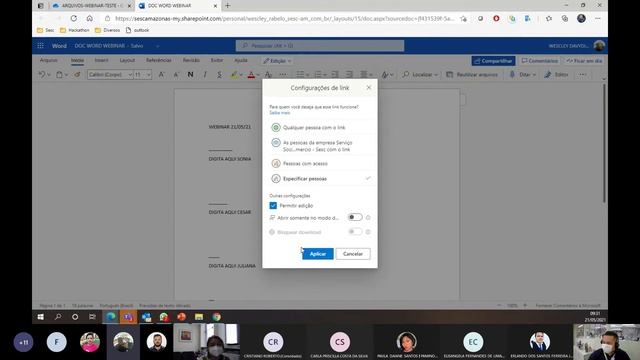Viewport: 640px width, 360px height.
Task: Click the Ditar microphone icon
Action: pos(512,75)
